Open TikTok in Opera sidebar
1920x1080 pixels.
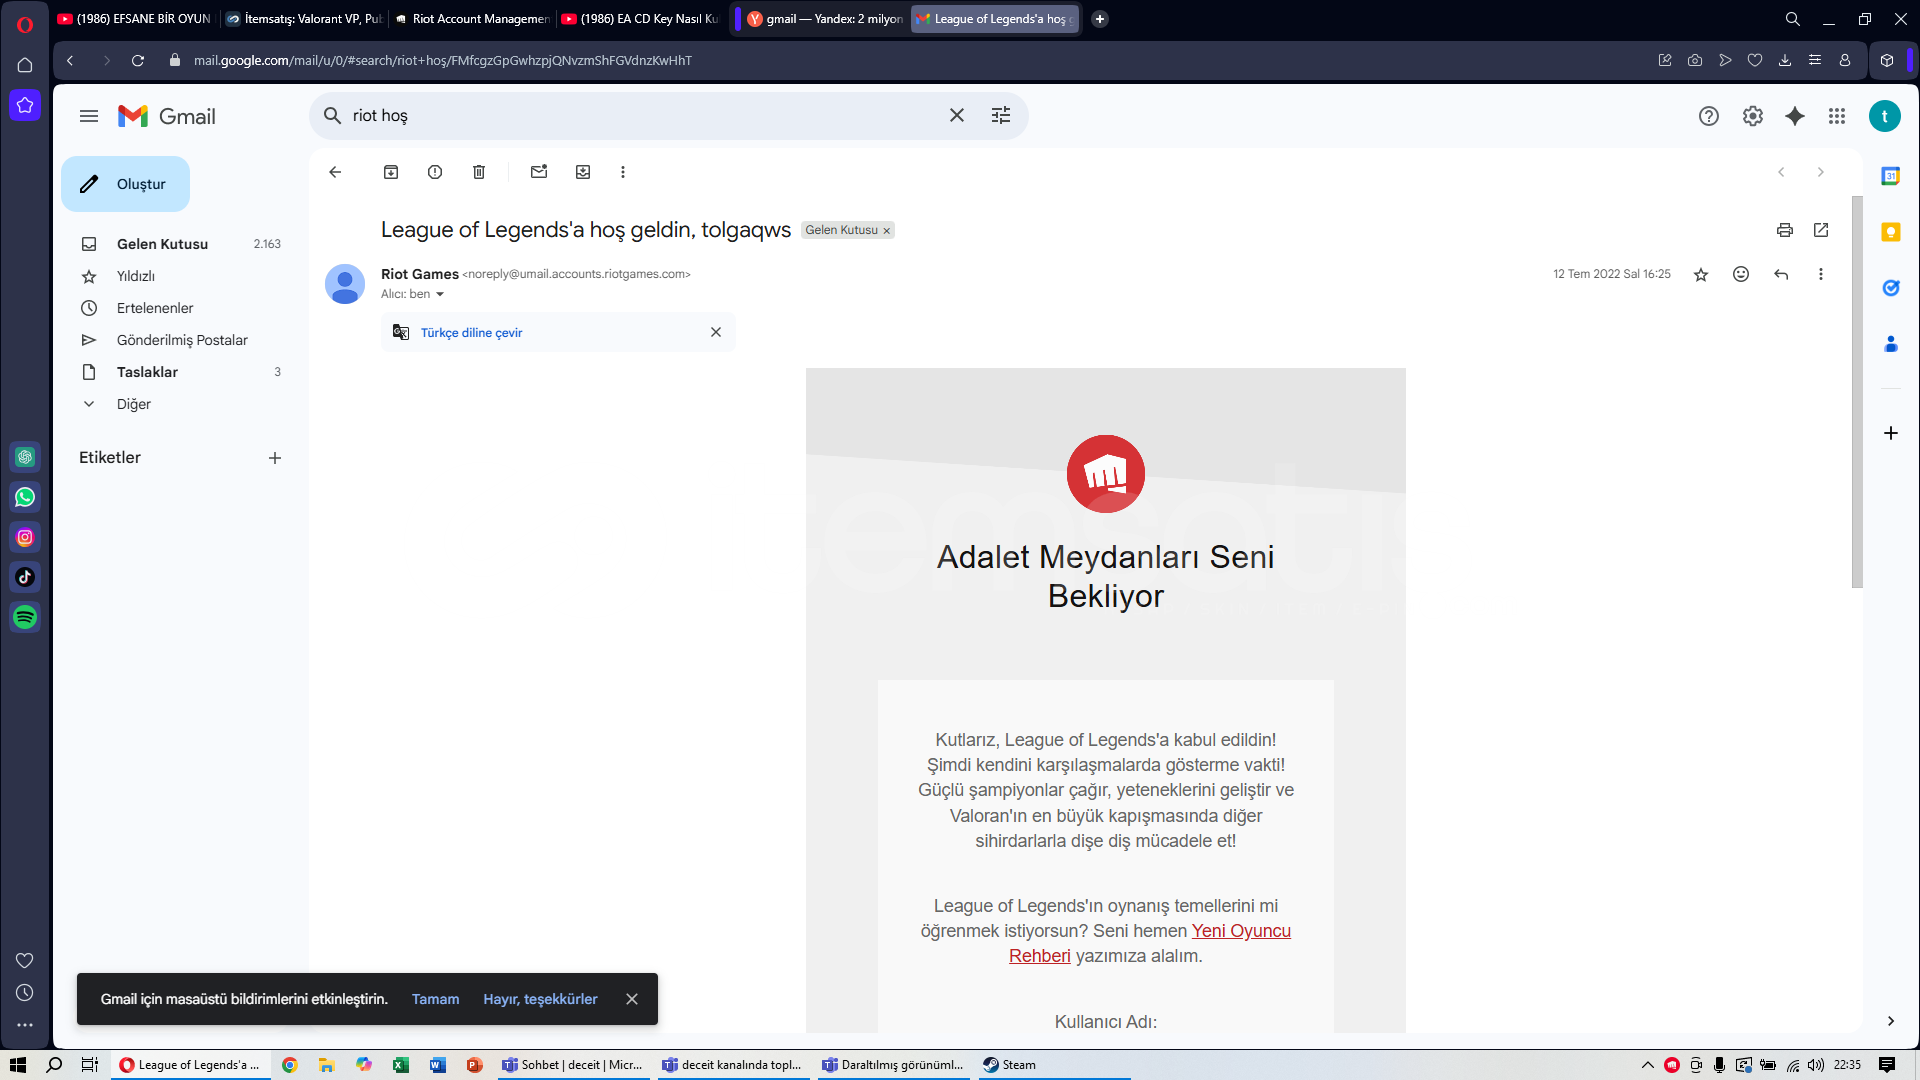(x=25, y=577)
